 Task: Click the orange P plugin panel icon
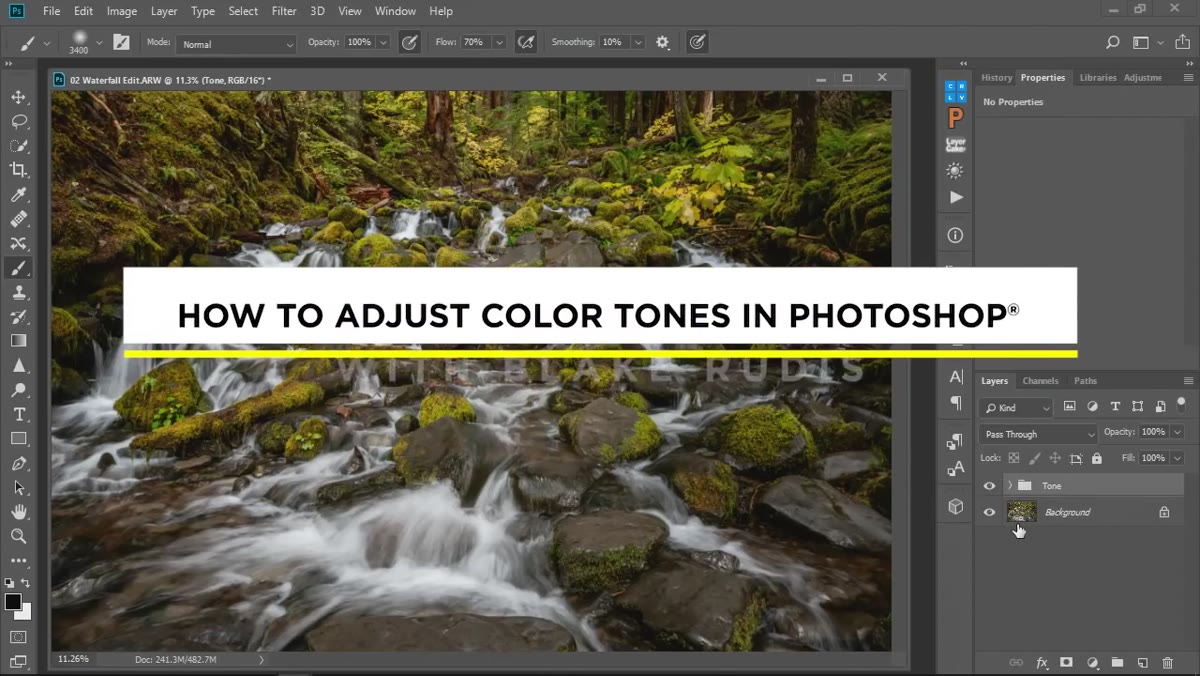point(956,118)
